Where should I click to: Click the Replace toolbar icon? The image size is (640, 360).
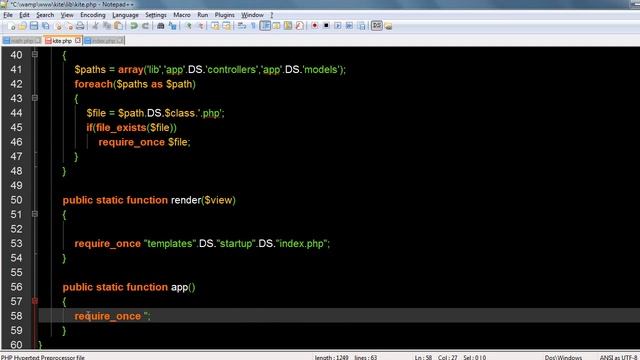pos(172,26)
